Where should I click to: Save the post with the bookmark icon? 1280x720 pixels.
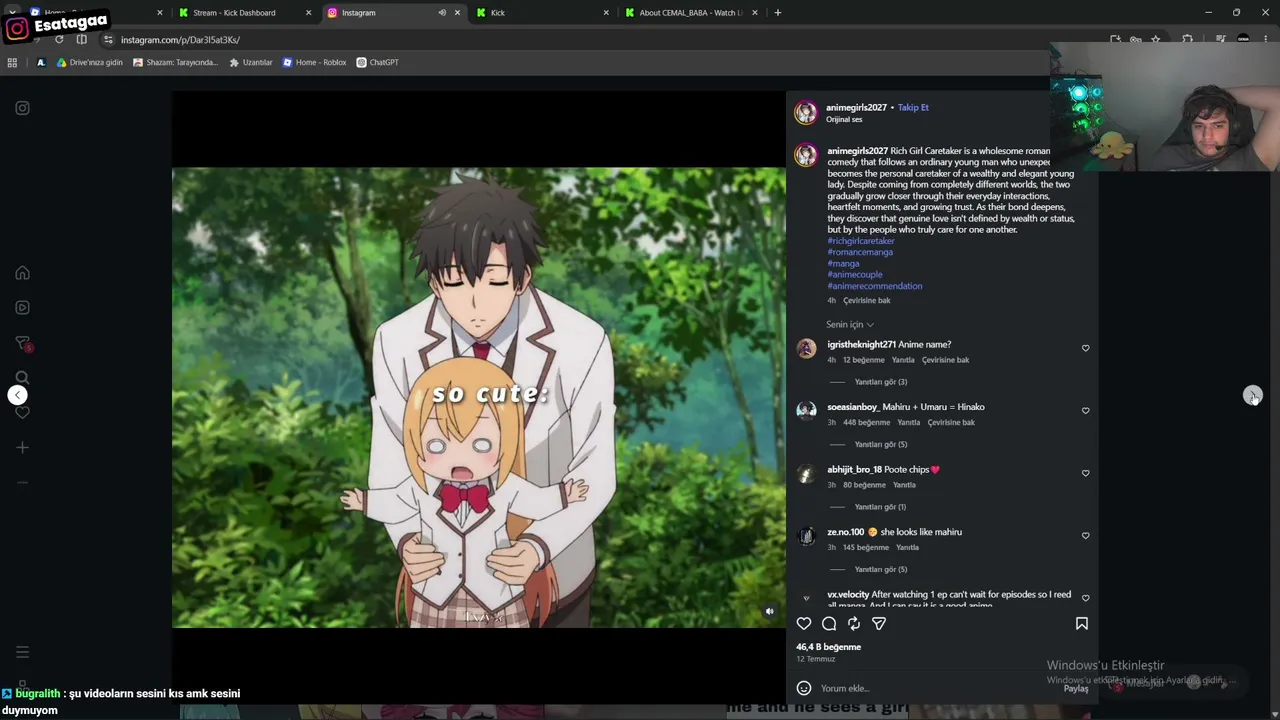(x=1081, y=624)
